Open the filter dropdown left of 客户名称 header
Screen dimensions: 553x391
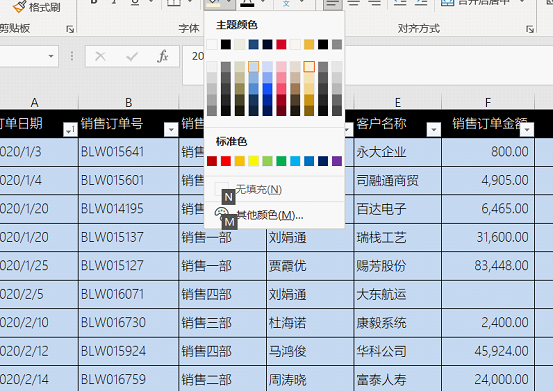348,130
